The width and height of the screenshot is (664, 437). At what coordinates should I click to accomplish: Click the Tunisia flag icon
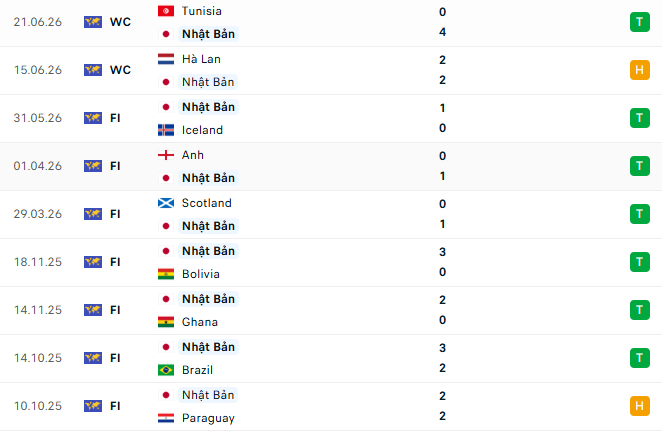click(166, 11)
